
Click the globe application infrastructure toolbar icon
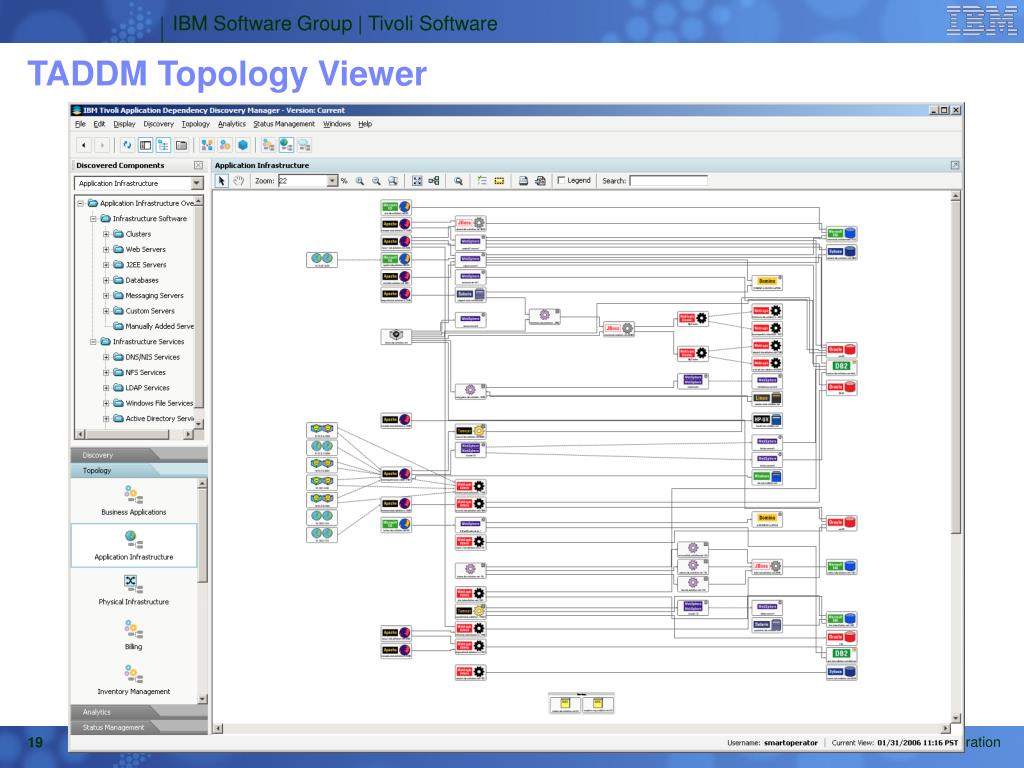[286, 145]
